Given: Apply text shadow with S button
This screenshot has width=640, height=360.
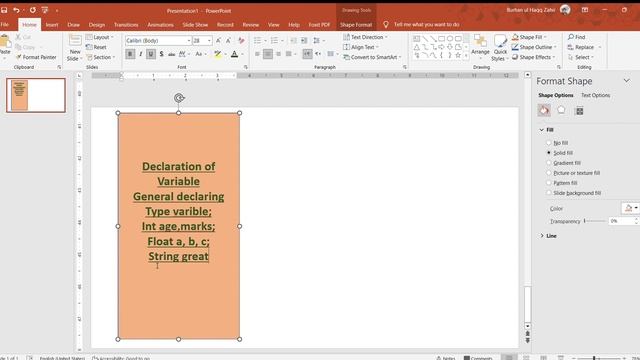Looking at the screenshot, I should point(162,54).
